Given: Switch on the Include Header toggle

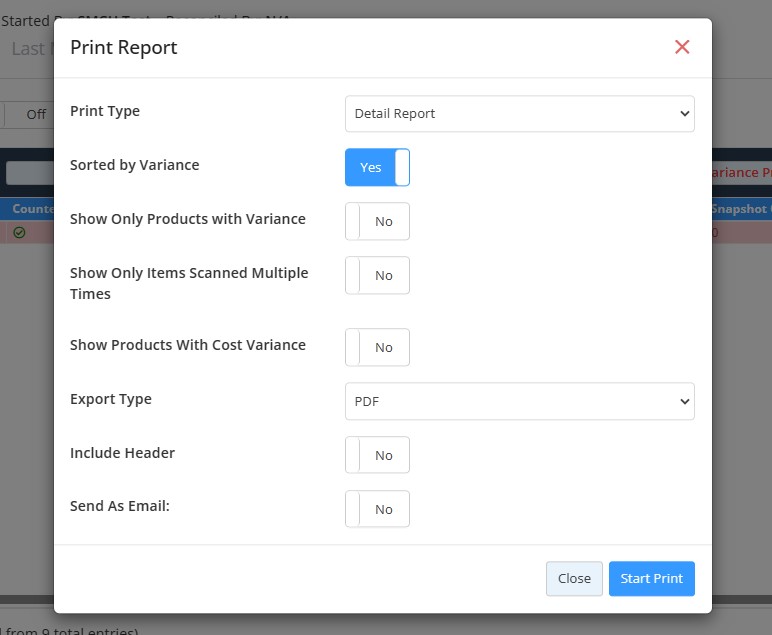Looking at the screenshot, I should pos(377,455).
